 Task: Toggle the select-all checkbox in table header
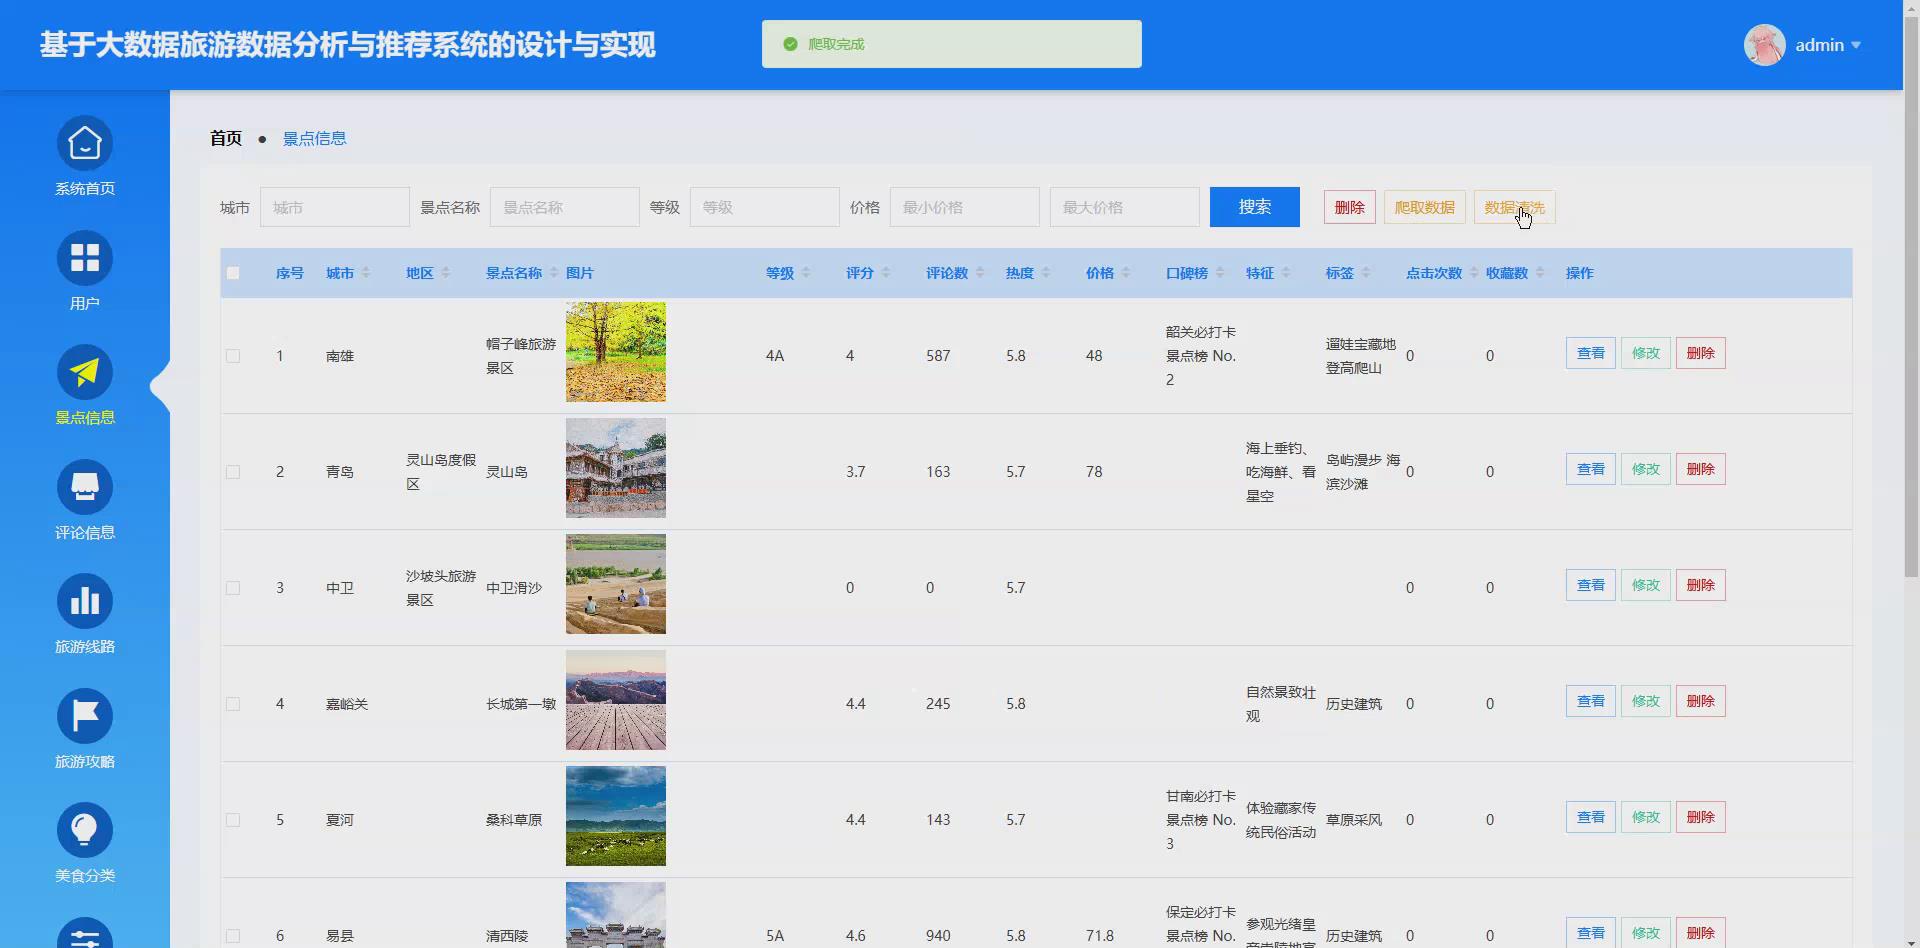(x=233, y=272)
